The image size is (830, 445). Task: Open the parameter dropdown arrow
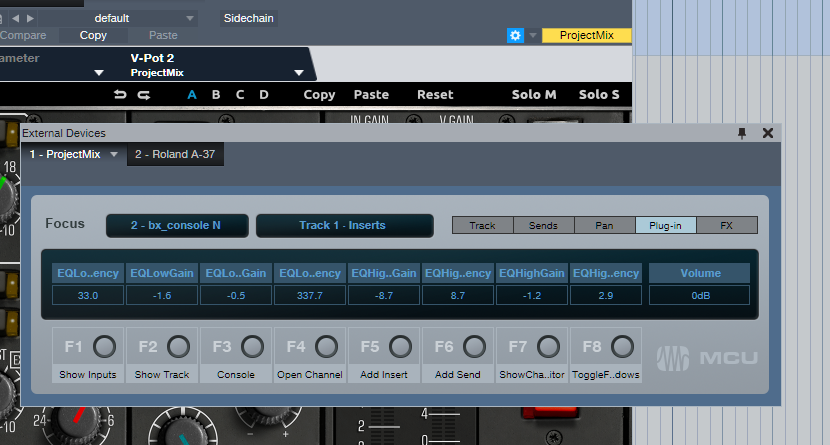(x=99, y=72)
